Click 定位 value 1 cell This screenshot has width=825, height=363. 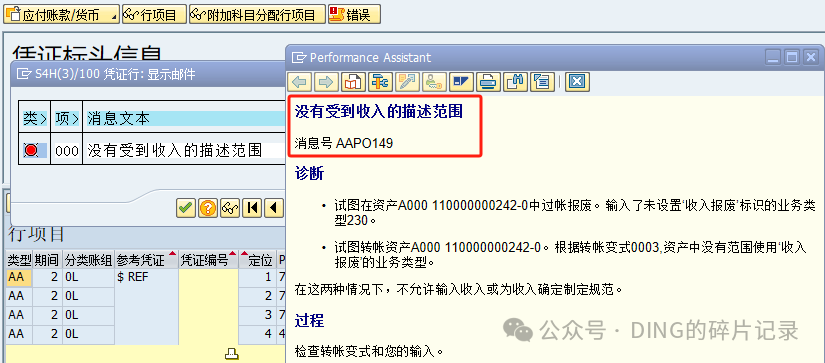(258, 277)
